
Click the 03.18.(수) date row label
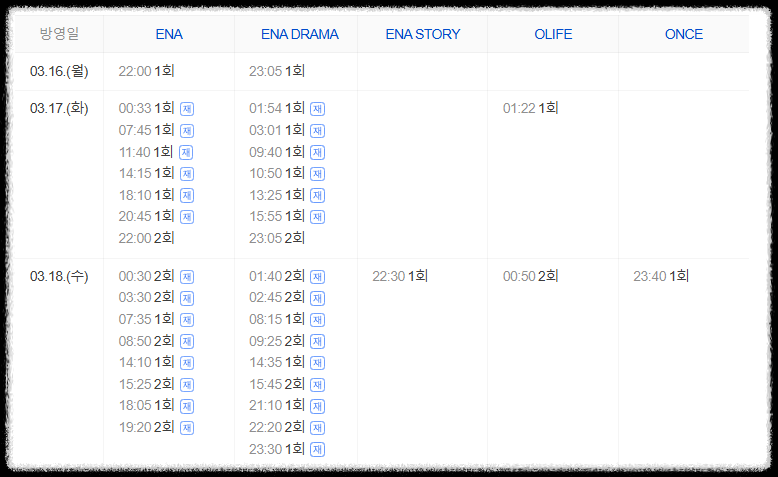coord(59,276)
